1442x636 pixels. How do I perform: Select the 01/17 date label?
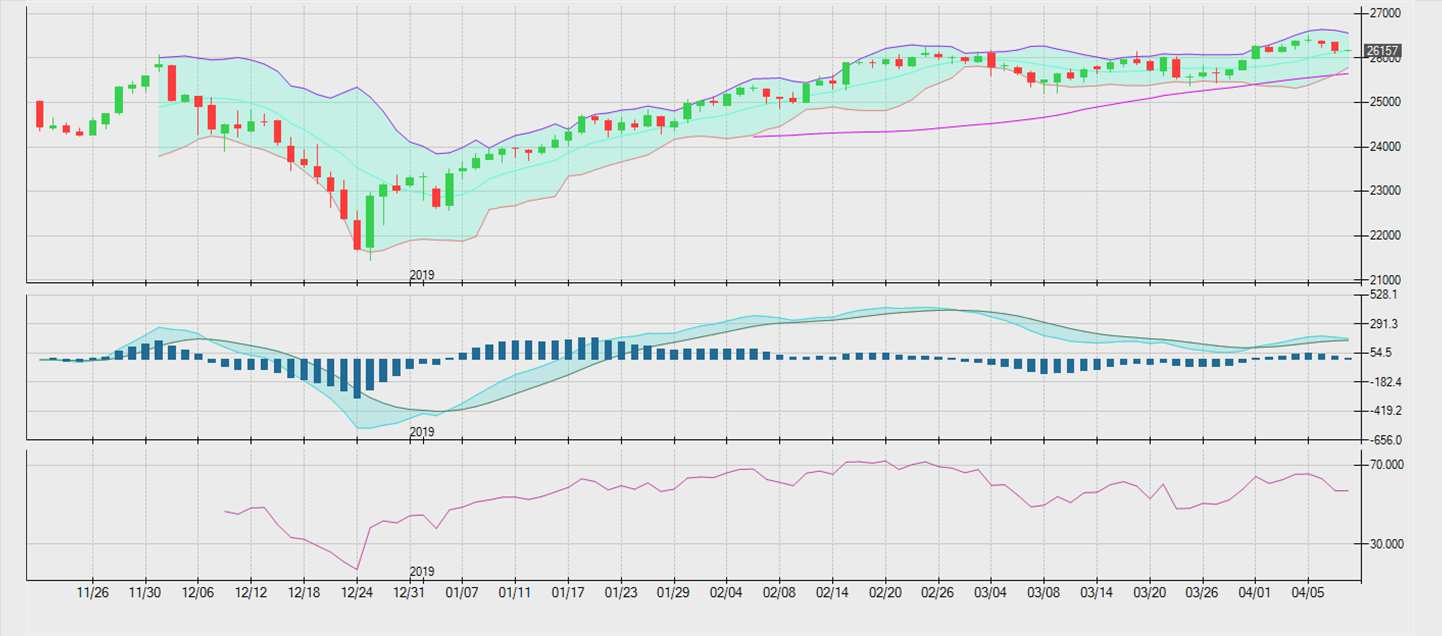tap(568, 591)
